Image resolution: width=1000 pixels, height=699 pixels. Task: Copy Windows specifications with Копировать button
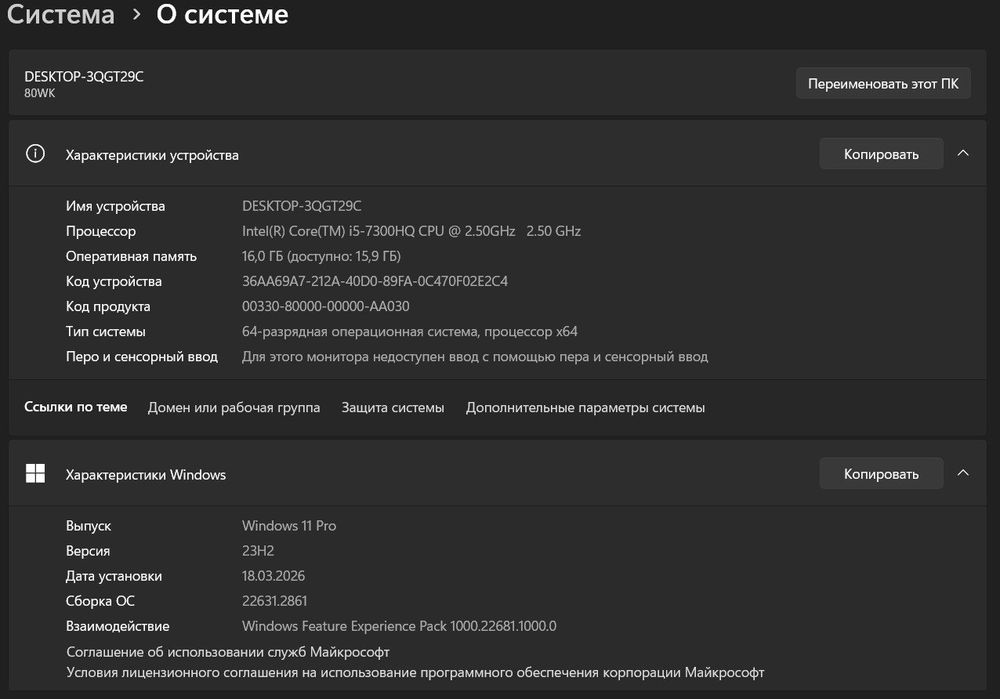click(x=881, y=474)
